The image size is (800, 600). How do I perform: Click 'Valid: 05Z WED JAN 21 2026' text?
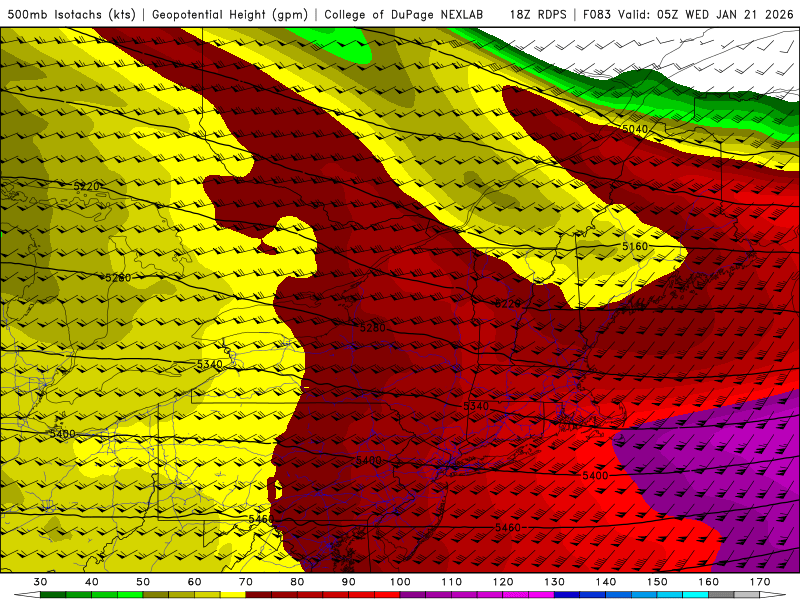click(706, 15)
